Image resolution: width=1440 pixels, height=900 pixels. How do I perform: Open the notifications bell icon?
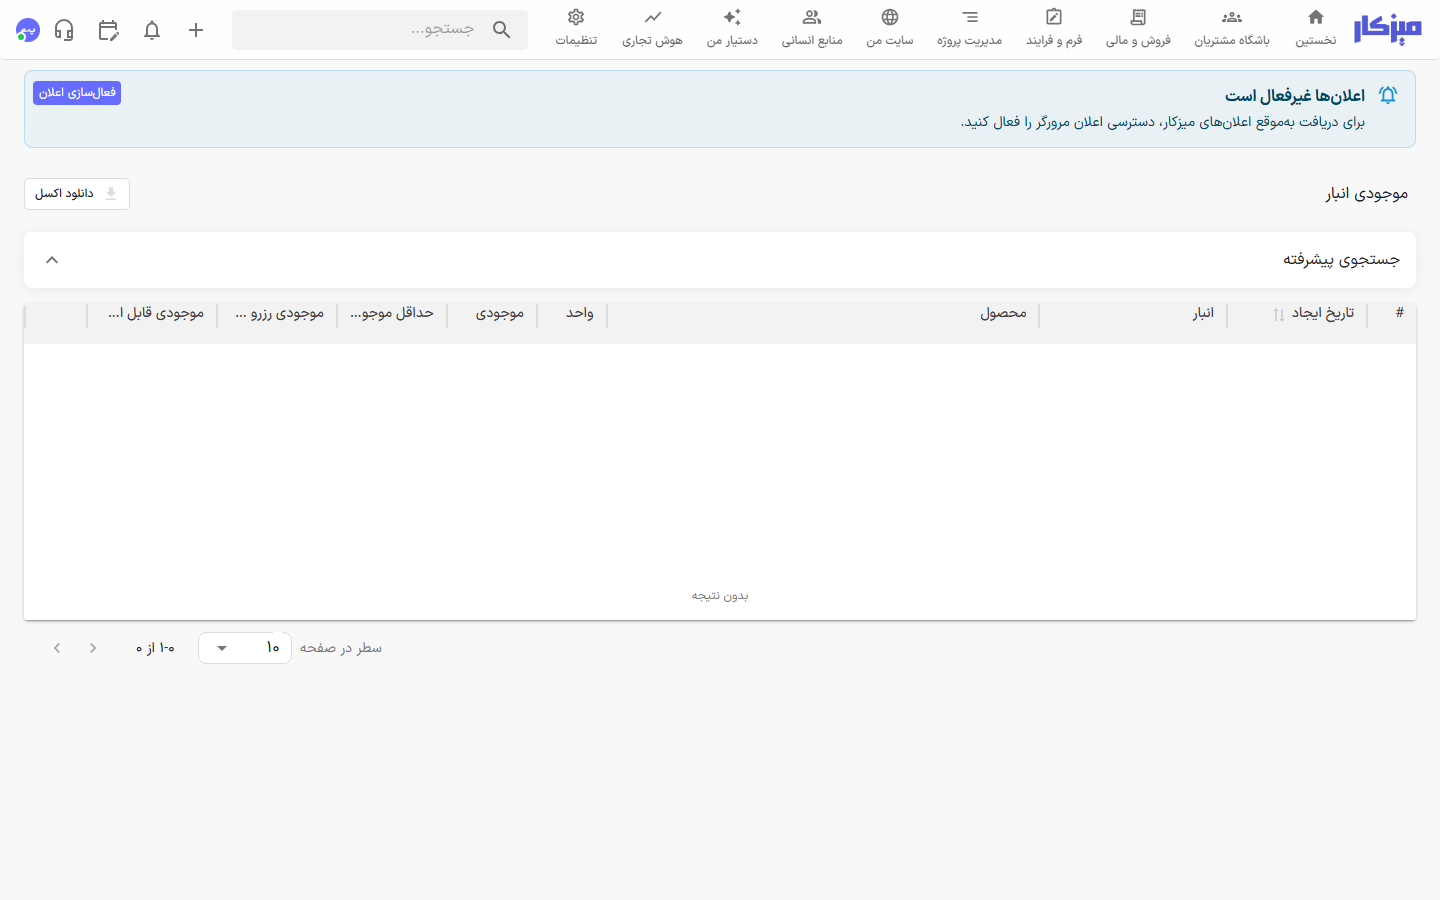(x=152, y=30)
